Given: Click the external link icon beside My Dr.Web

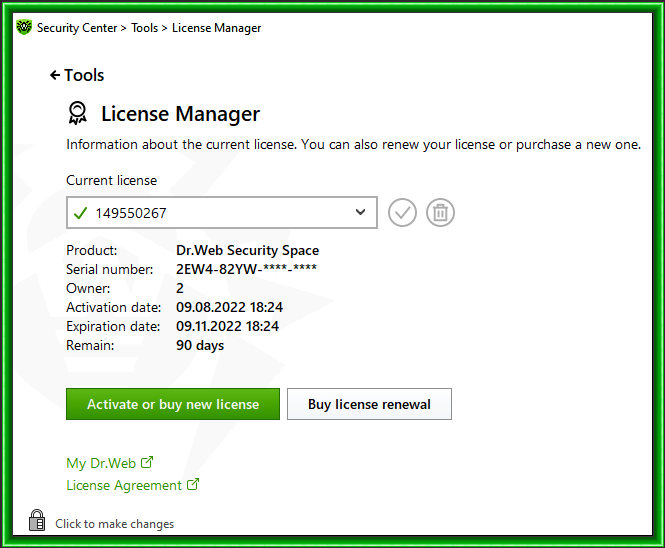Looking at the screenshot, I should 147,462.
